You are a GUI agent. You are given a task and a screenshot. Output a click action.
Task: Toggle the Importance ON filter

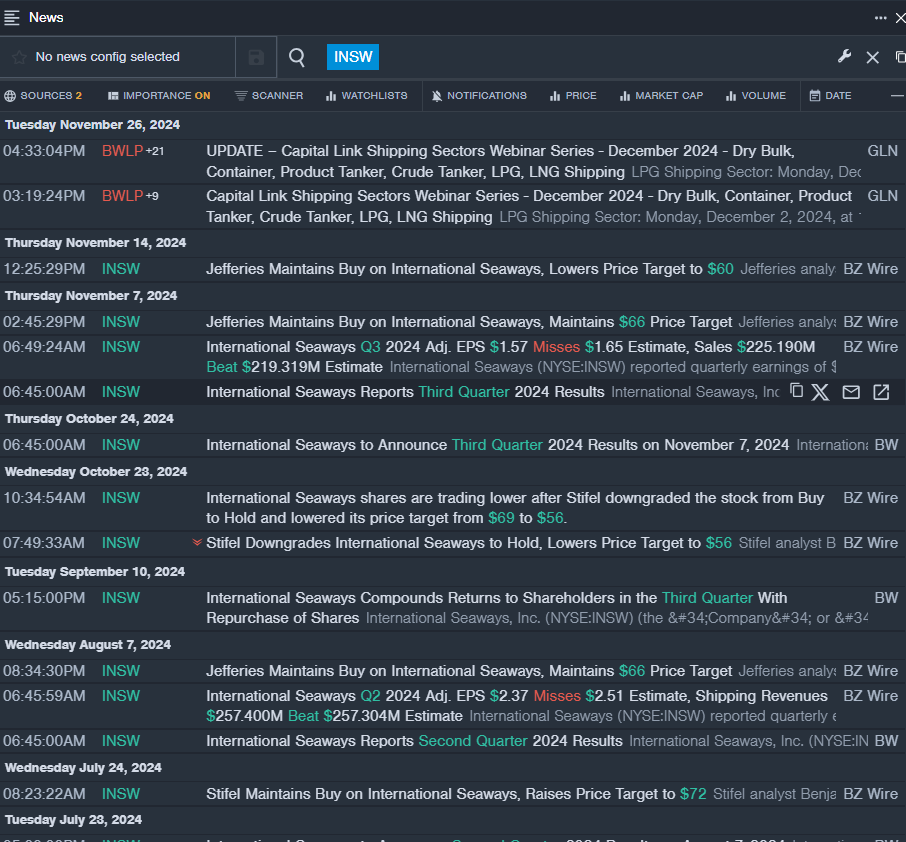tap(159, 96)
